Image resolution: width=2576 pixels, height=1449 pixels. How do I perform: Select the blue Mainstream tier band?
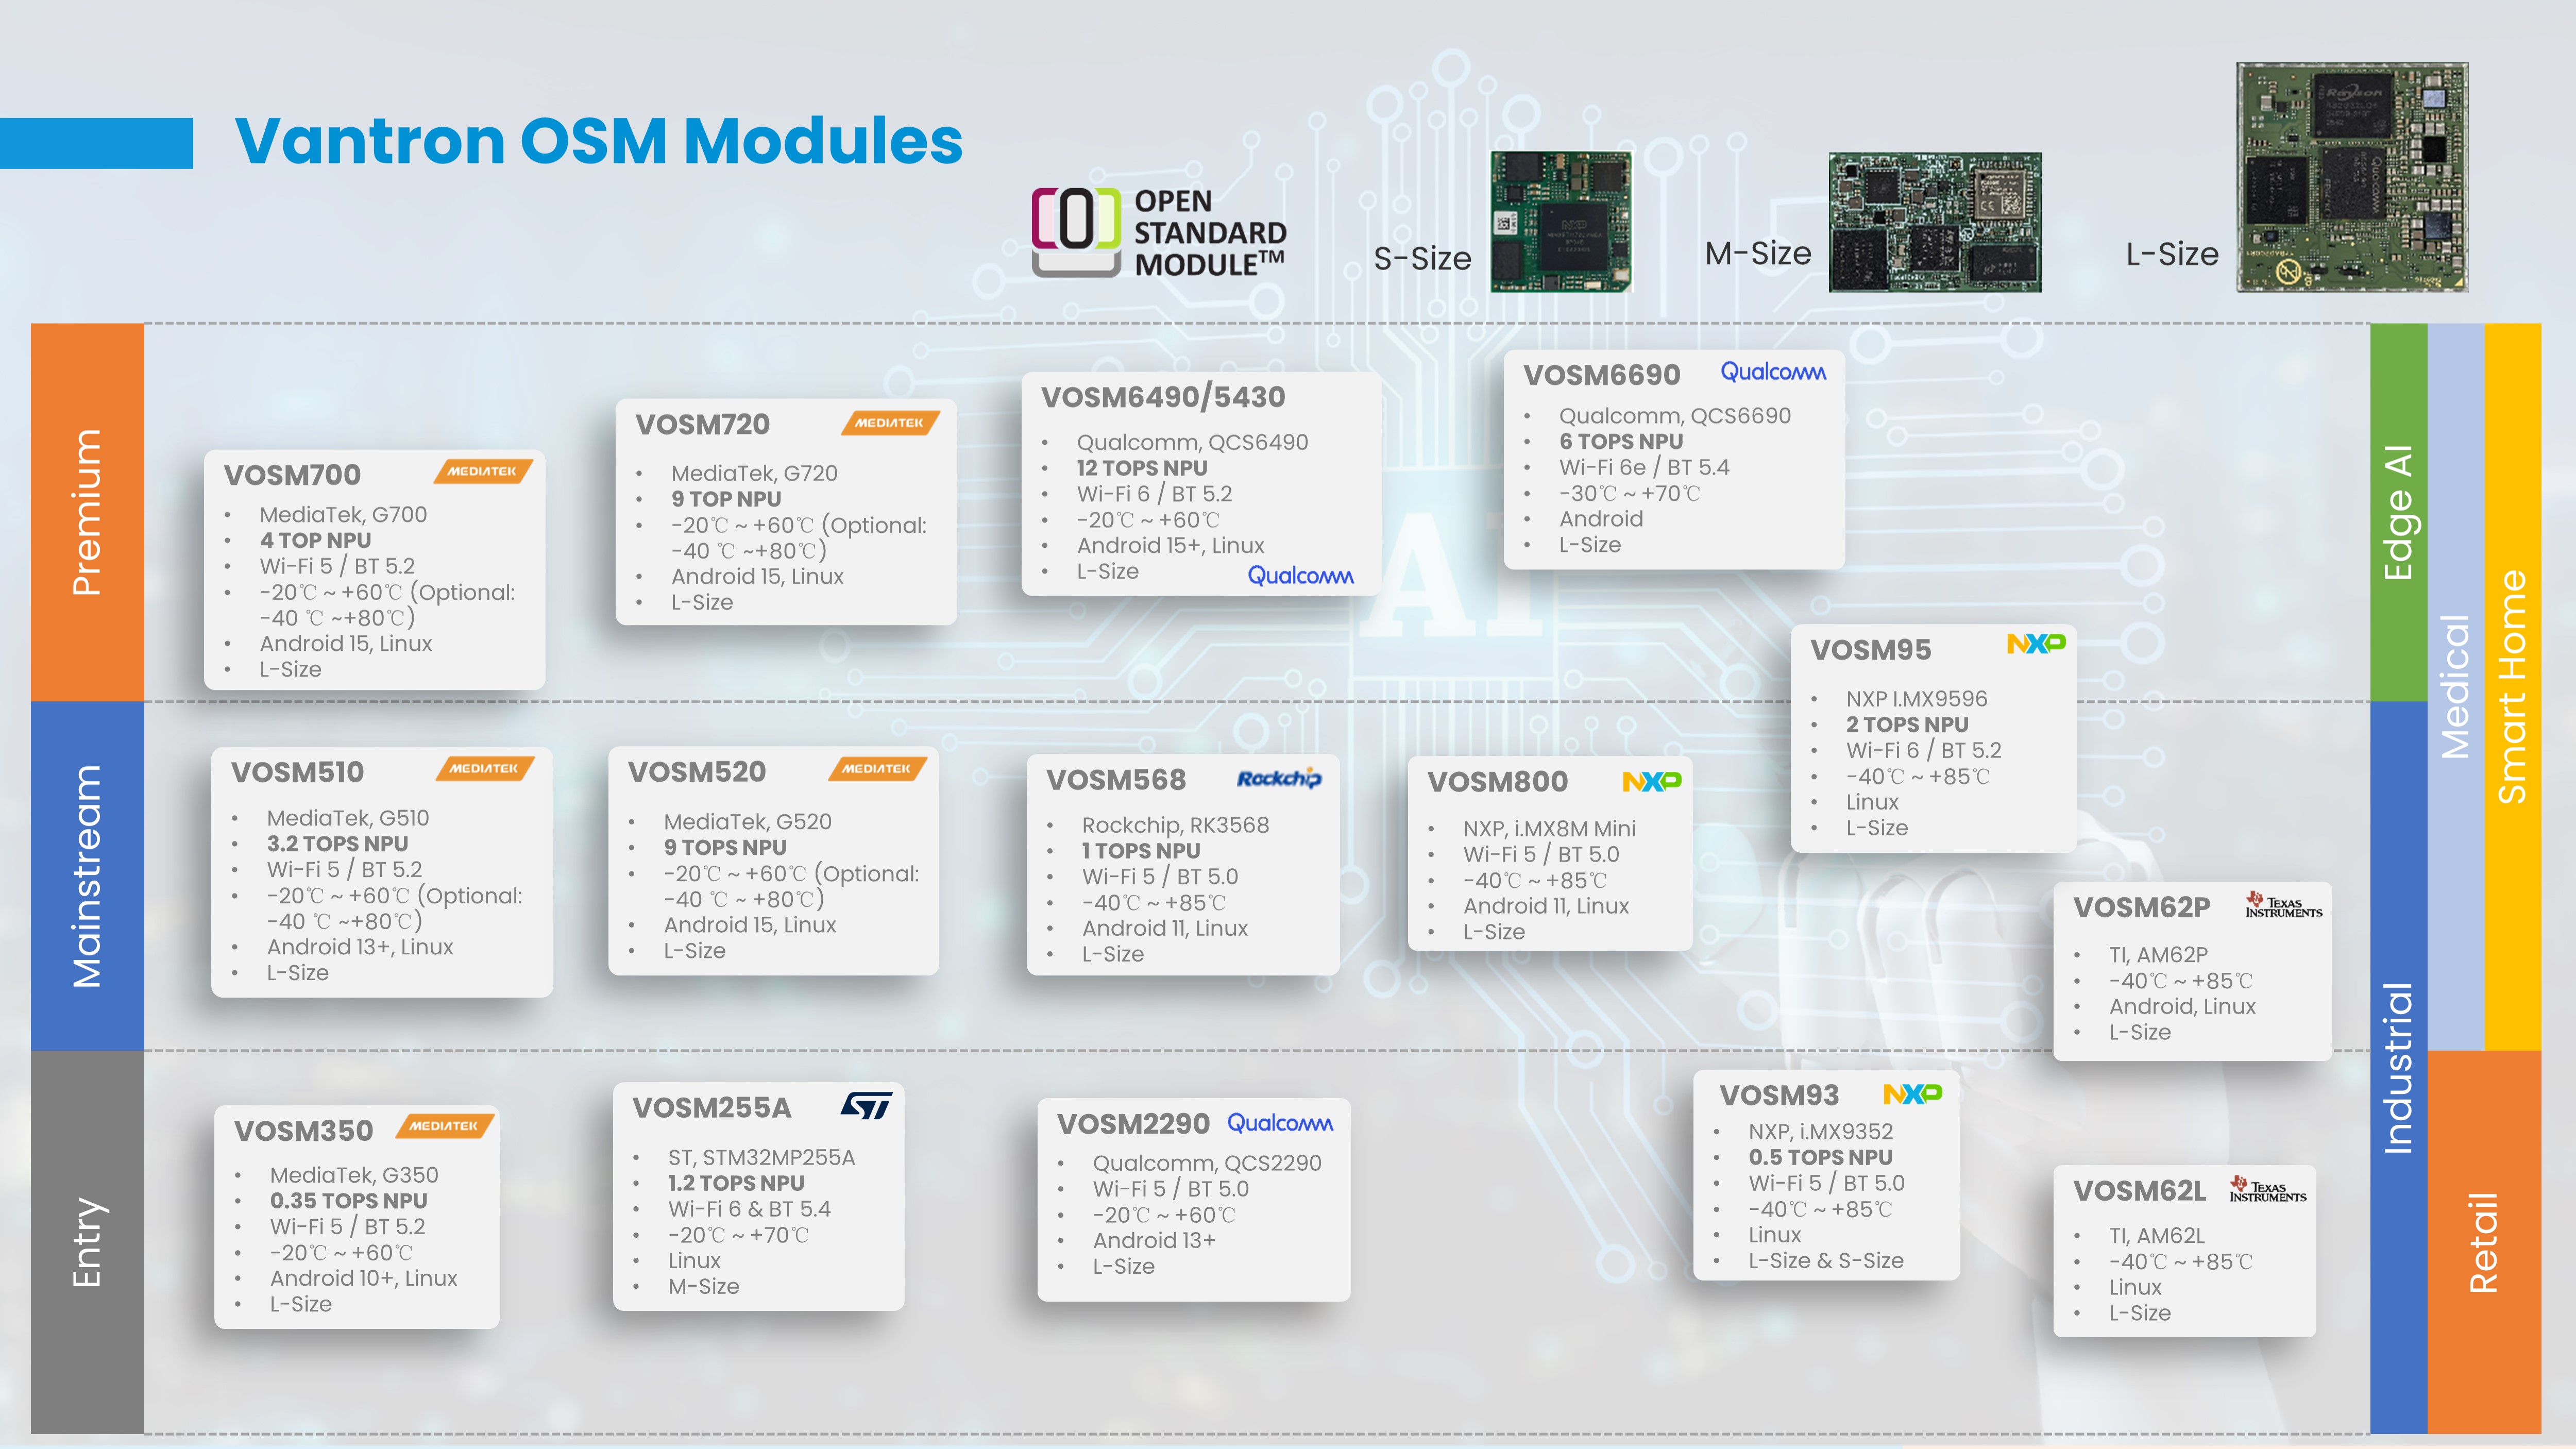tap(88, 876)
